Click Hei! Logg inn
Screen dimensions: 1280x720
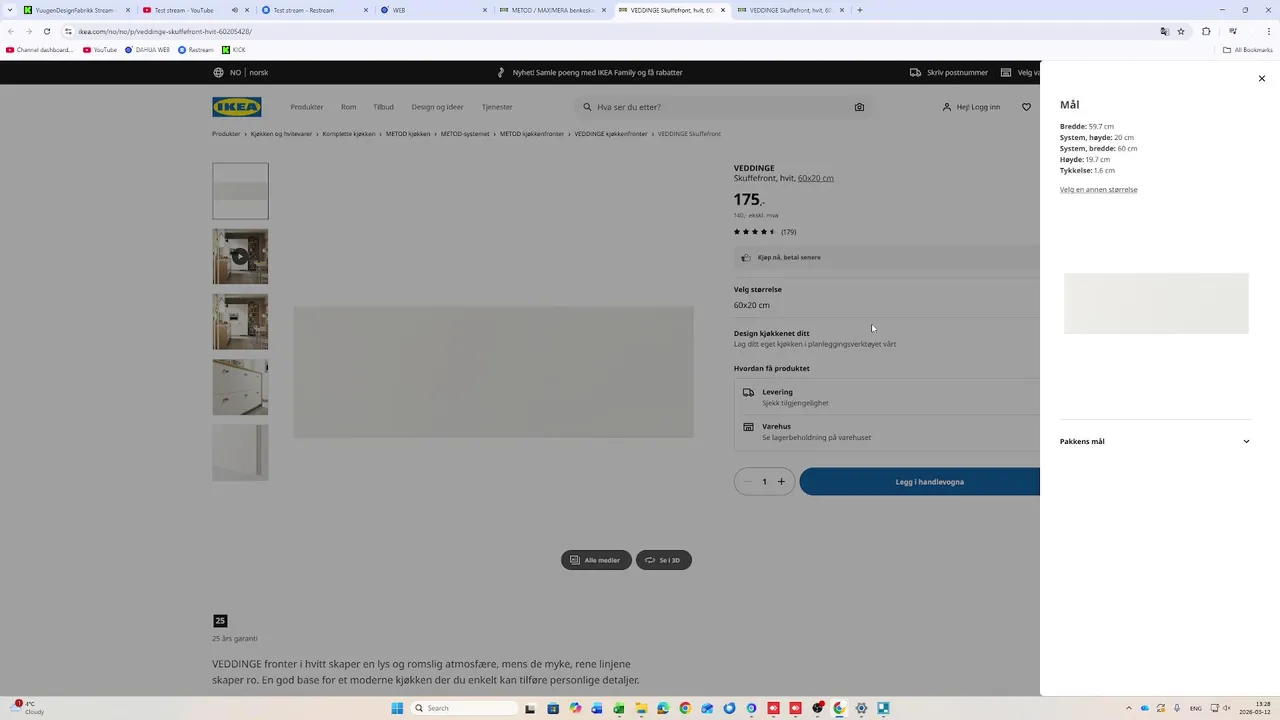pyautogui.click(x=971, y=107)
